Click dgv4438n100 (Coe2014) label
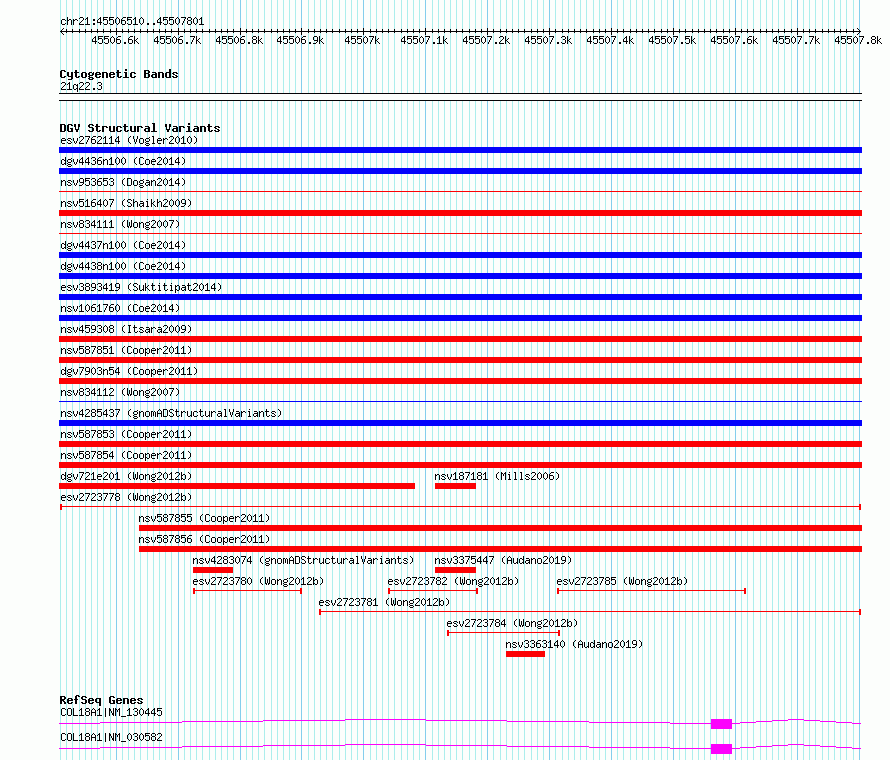The image size is (890, 760). pos(123,266)
